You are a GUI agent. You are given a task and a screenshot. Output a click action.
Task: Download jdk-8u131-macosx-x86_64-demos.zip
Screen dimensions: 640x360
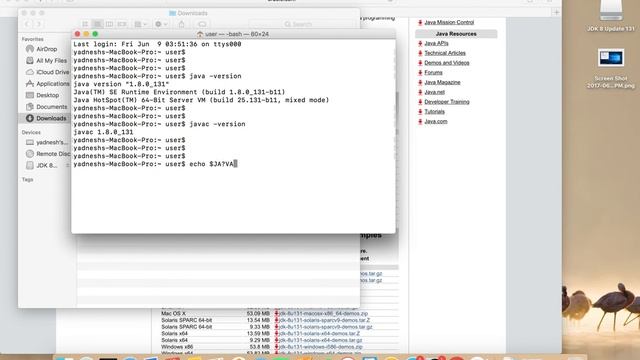point(323,313)
